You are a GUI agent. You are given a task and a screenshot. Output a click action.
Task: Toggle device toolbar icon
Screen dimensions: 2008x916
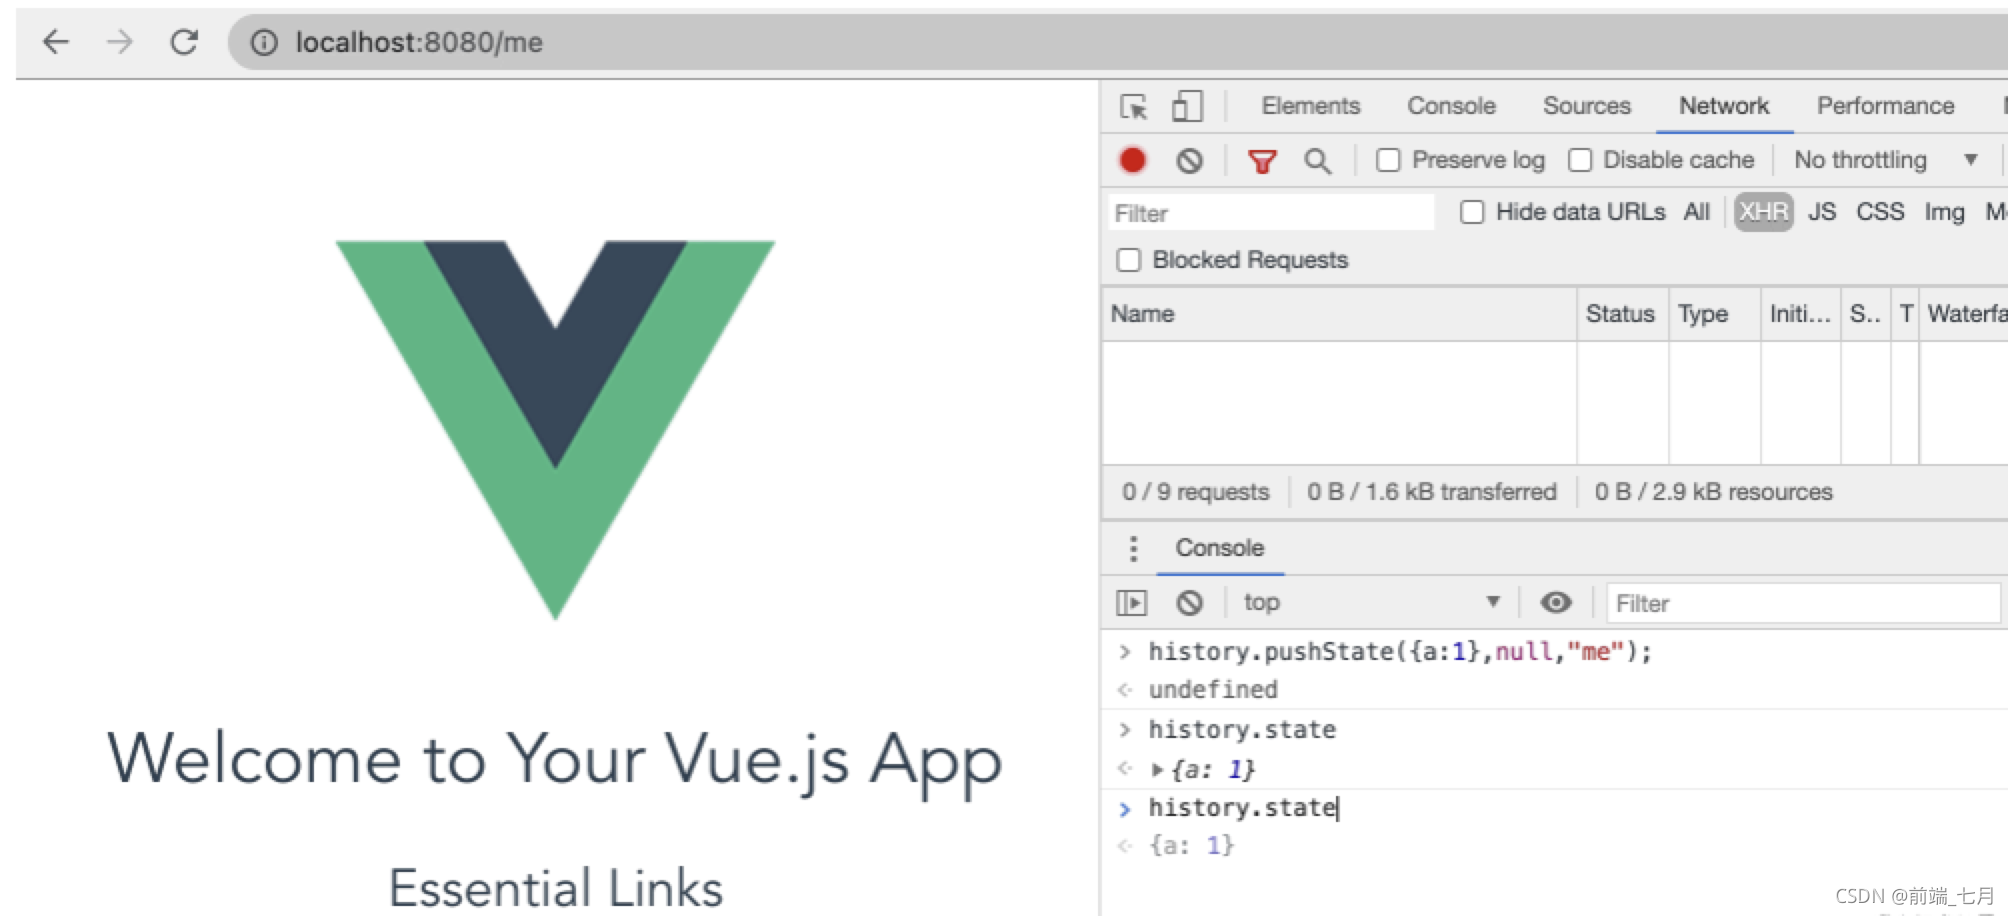1187,106
